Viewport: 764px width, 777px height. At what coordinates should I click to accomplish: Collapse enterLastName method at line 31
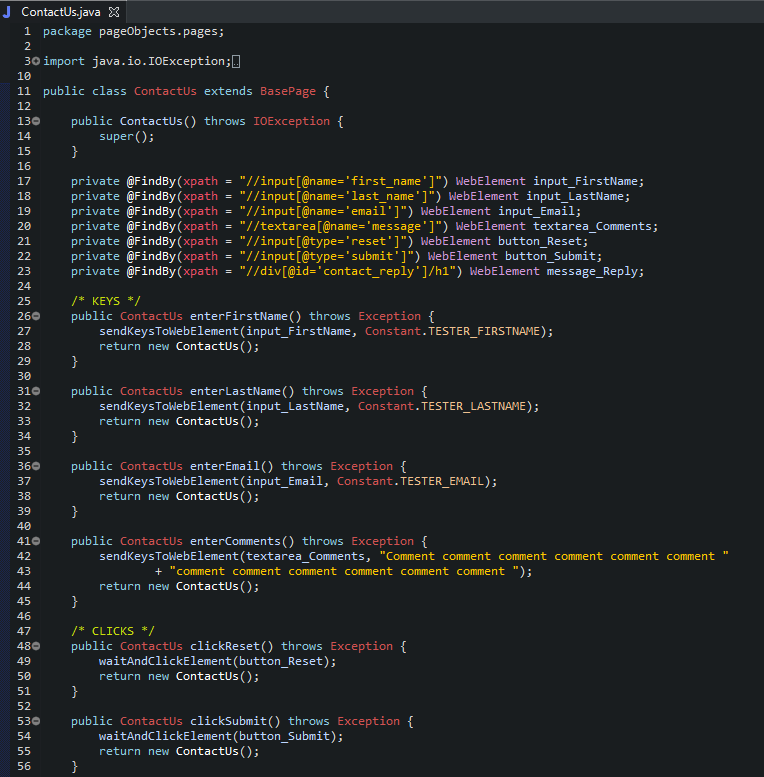36,391
